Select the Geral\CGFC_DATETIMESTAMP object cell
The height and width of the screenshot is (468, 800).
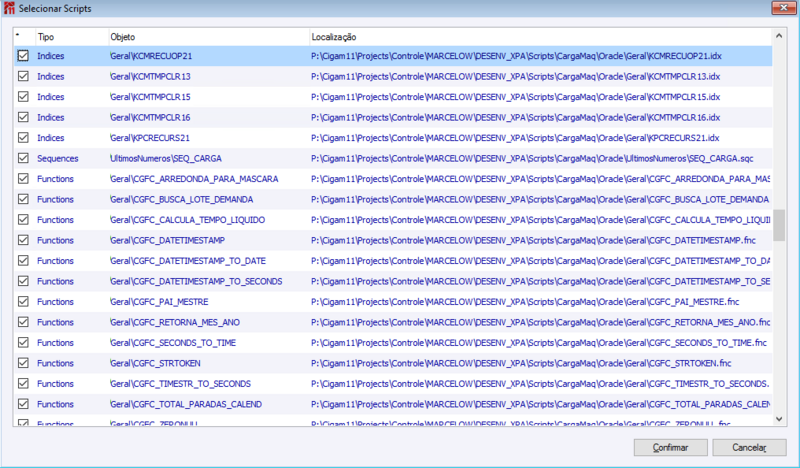tap(167, 240)
